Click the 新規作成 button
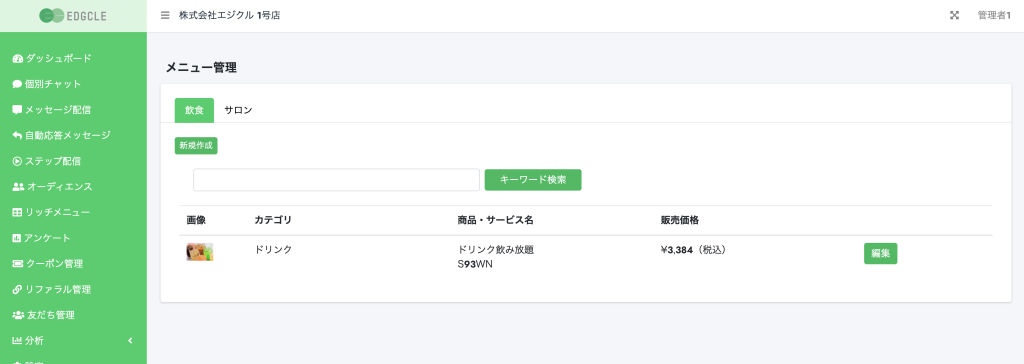The image size is (1024, 364). pyautogui.click(x=196, y=146)
